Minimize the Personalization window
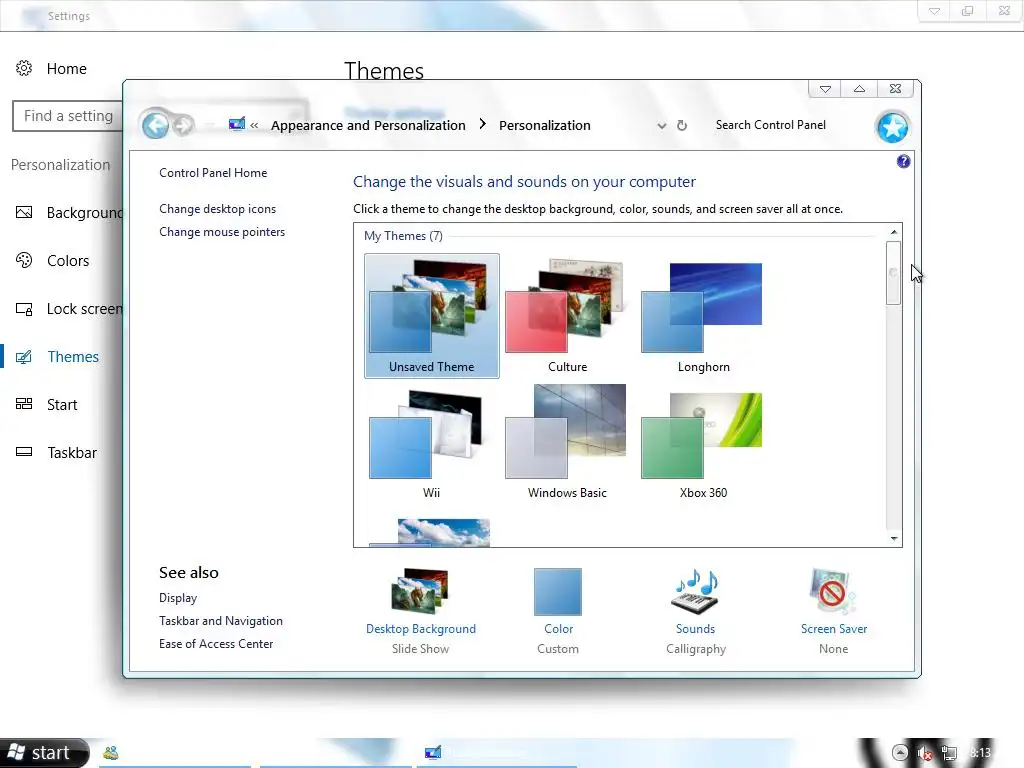 point(825,89)
